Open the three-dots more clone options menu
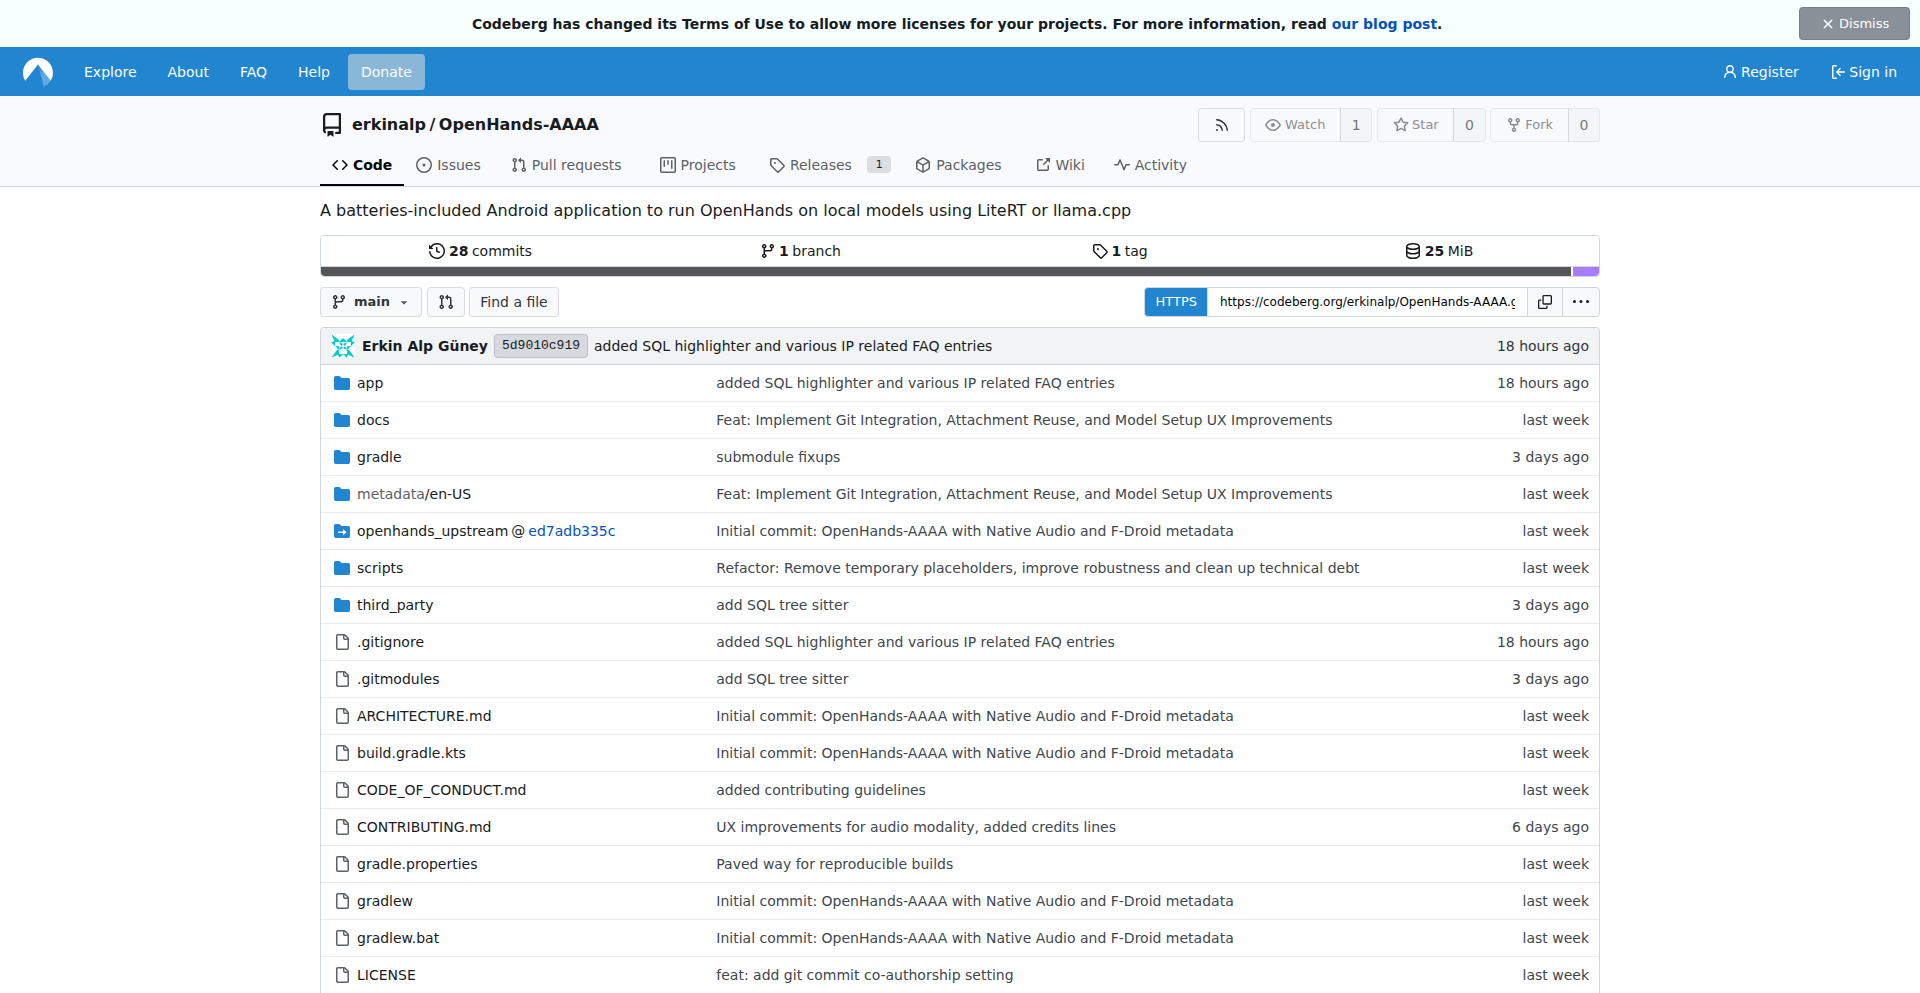This screenshot has height=993, width=1920. pos(1581,302)
